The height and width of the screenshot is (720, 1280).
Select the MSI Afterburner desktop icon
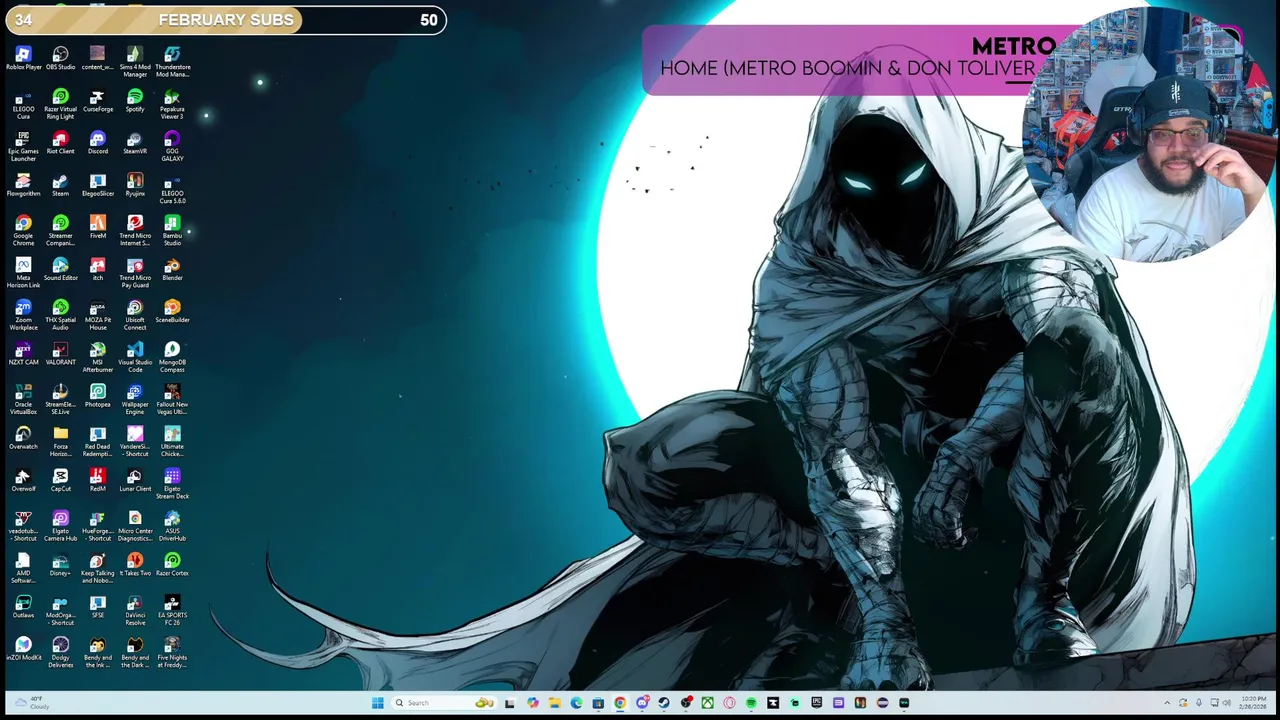tap(97, 357)
